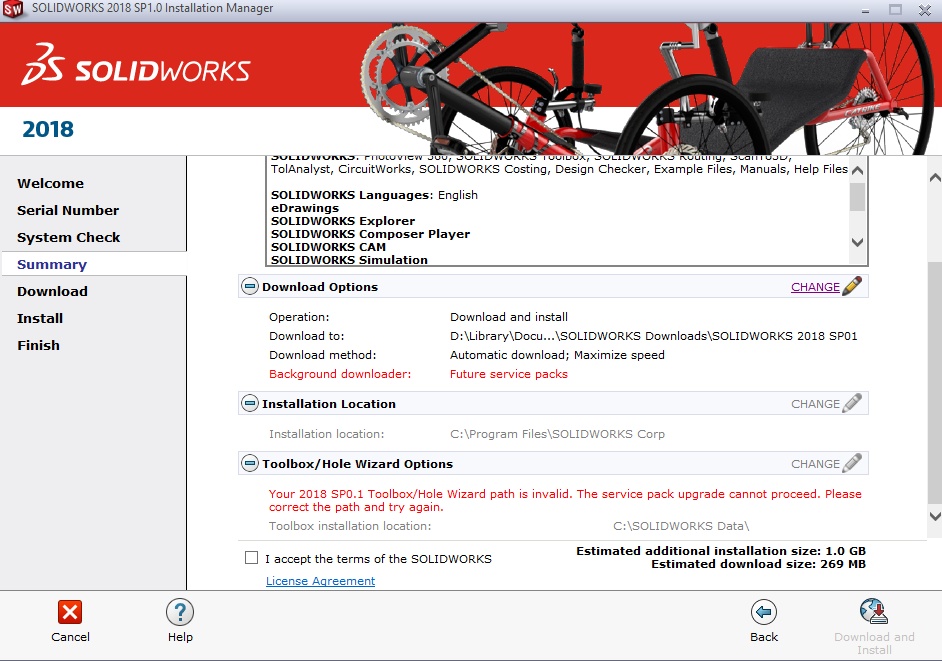Collapse the Installation Location section
Image resolution: width=942 pixels, height=661 pixels.
tap(250, 403)
